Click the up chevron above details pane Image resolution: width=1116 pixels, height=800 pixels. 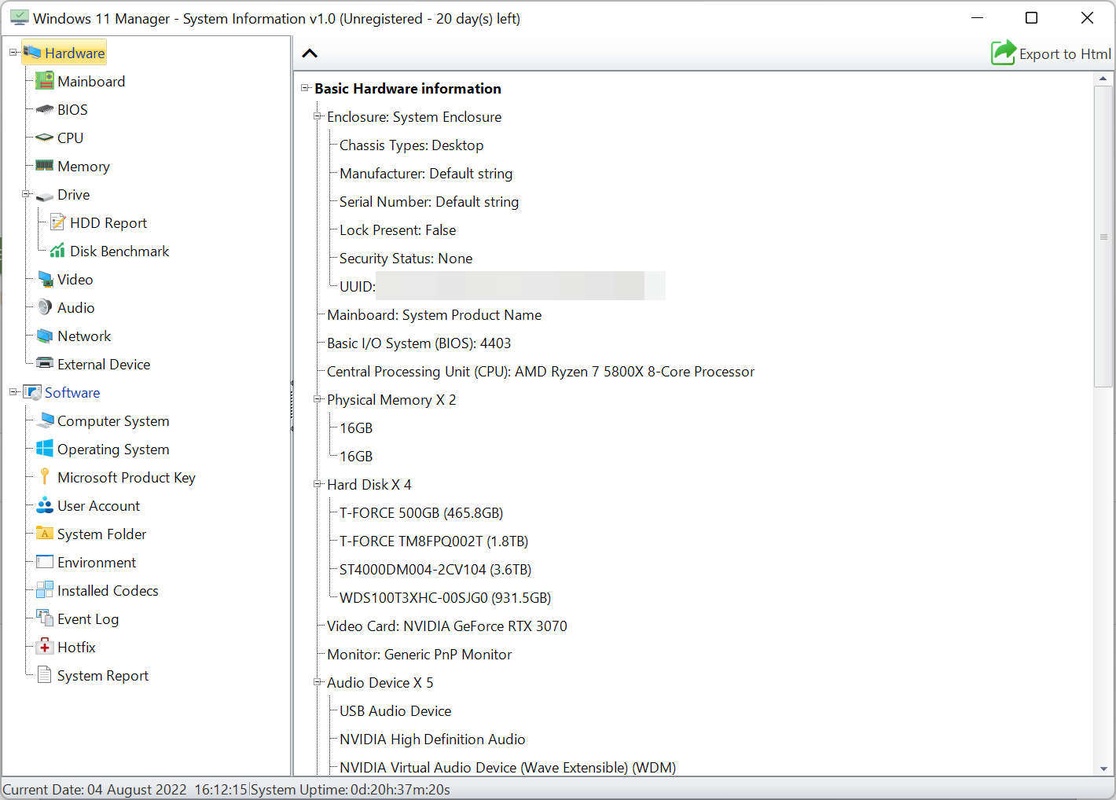tap(310, 54)
